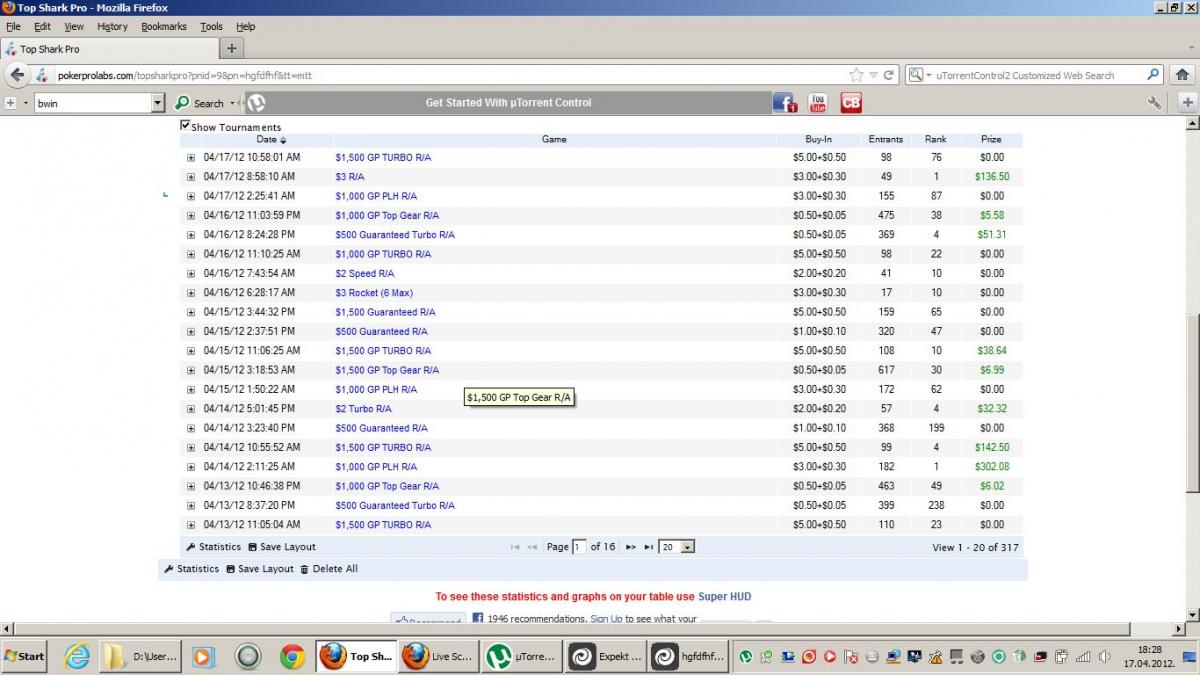Open the YouTube toolbar icon
The width and height of the screenshot is (1200, 675).
click(x=818, y=102)
